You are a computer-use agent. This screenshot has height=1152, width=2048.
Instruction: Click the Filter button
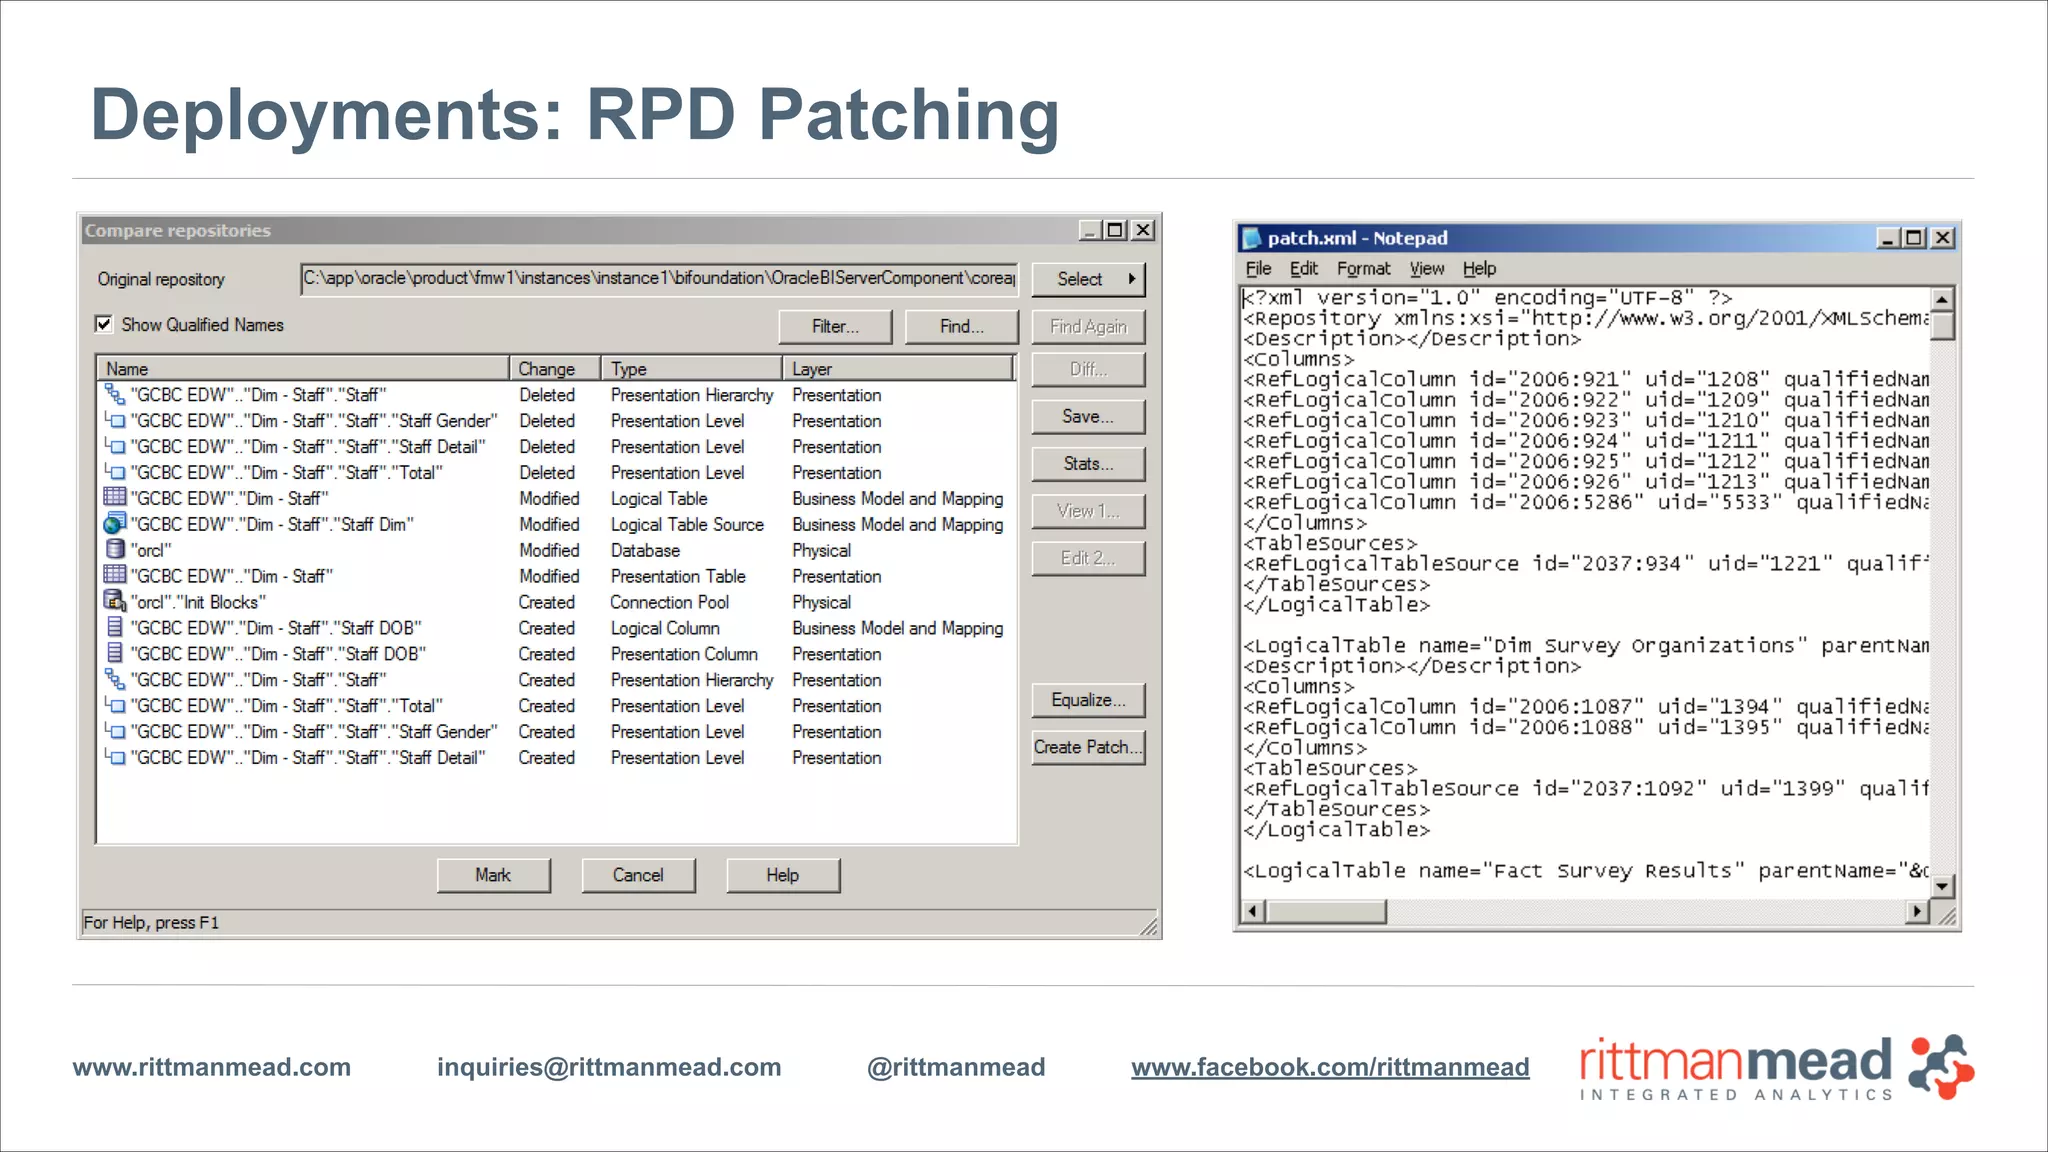tap(835, 326)
